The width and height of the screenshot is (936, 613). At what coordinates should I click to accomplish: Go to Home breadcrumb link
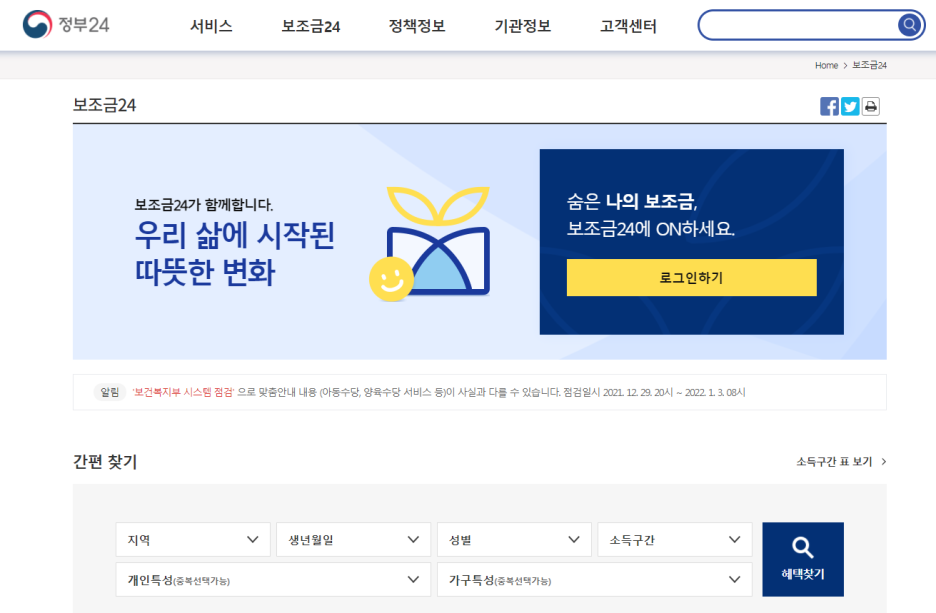(x=826, y=65)
